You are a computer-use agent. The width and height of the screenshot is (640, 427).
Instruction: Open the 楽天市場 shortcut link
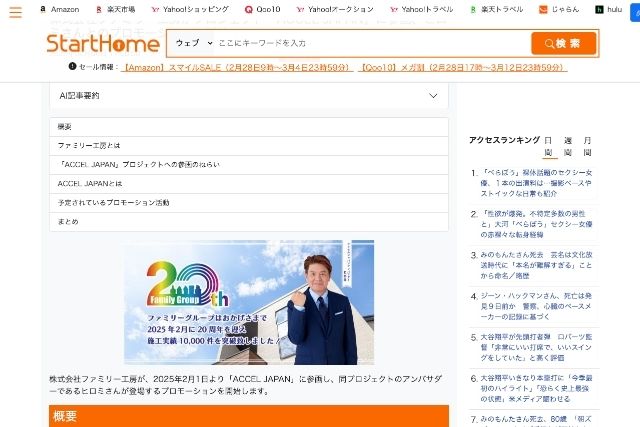116,9
